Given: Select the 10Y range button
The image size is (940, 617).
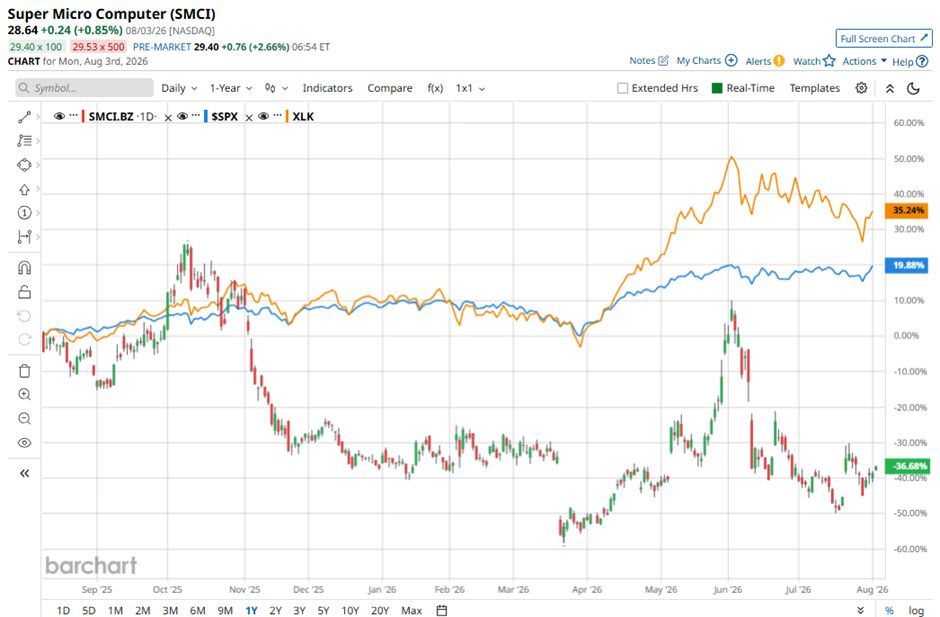Looking at the screenshot, I should (350, 610).
